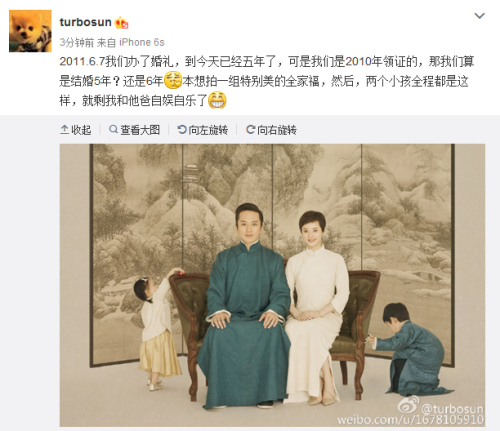Viewport: 500px width, 431px height.
Task: Collapse the image with 收起
Action: pyautogui.click(x=76, y=130)
